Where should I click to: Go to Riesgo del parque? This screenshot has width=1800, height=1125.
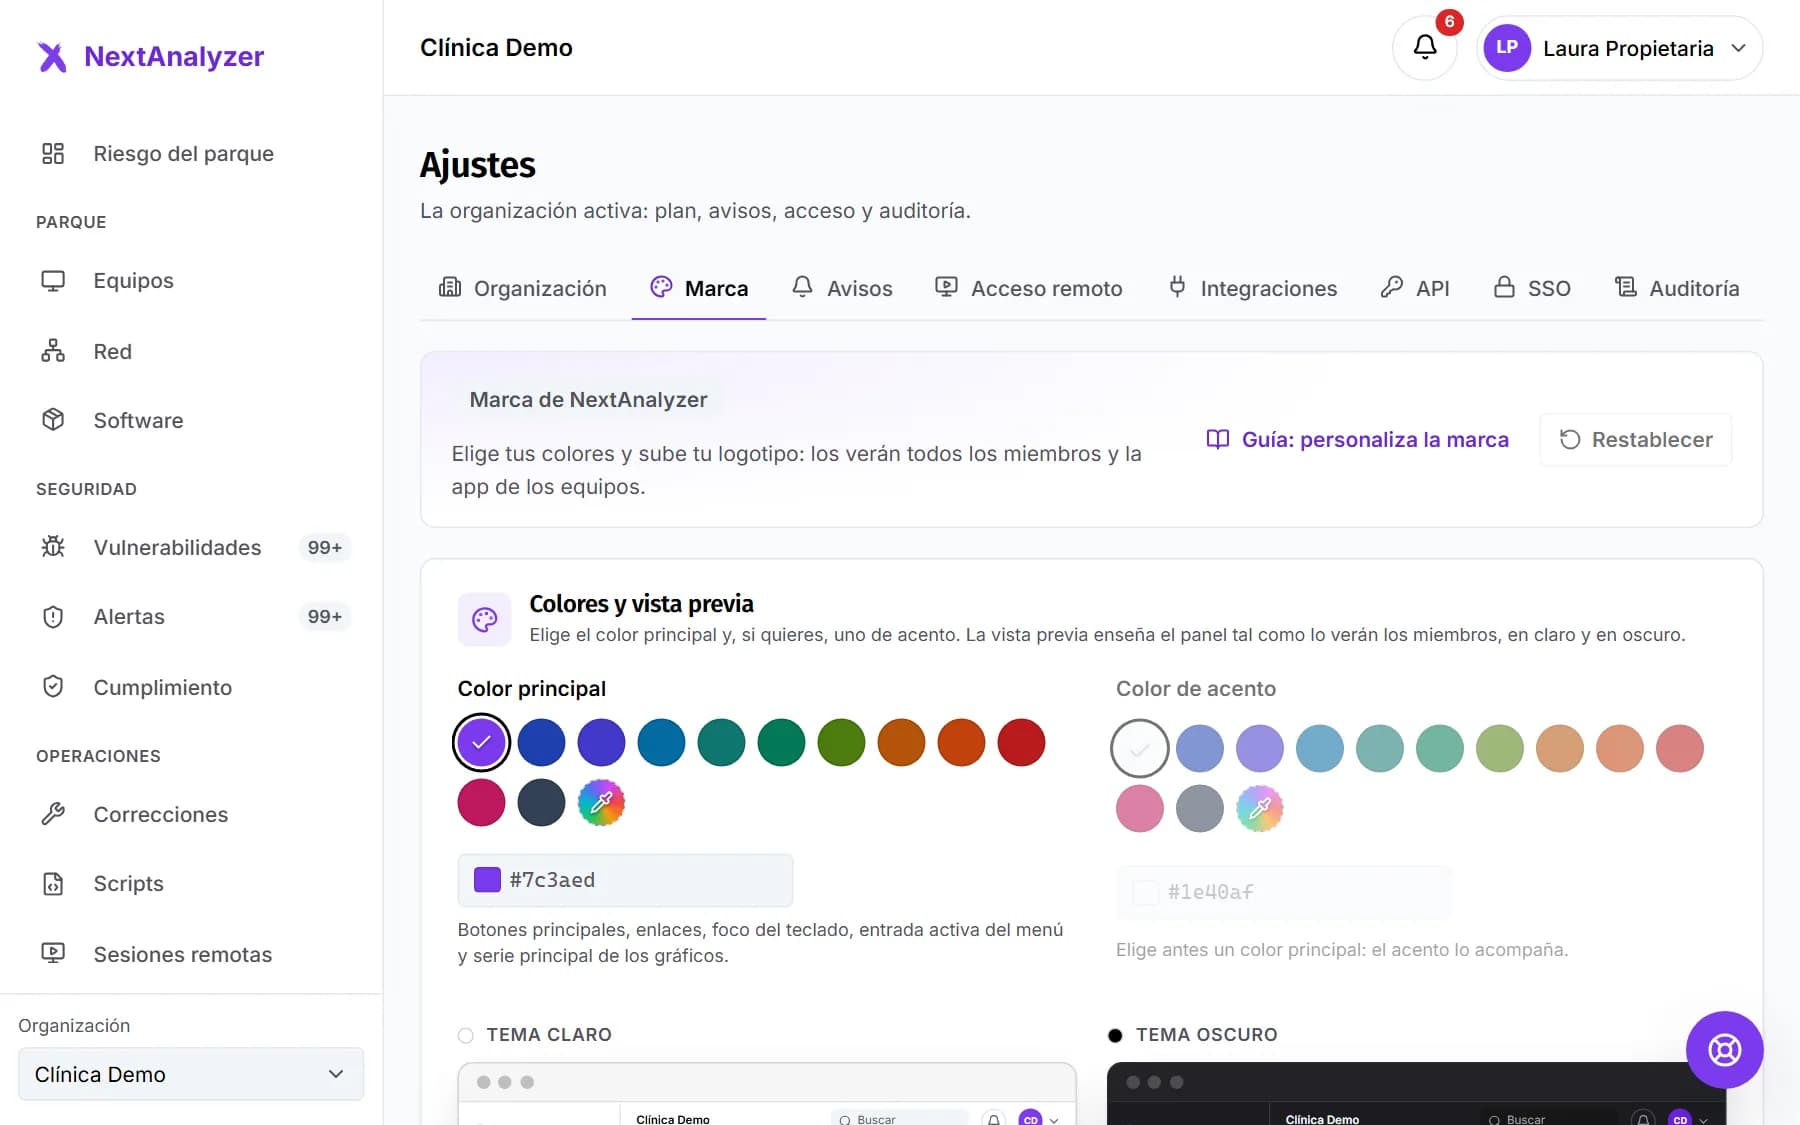pos(191,153)
